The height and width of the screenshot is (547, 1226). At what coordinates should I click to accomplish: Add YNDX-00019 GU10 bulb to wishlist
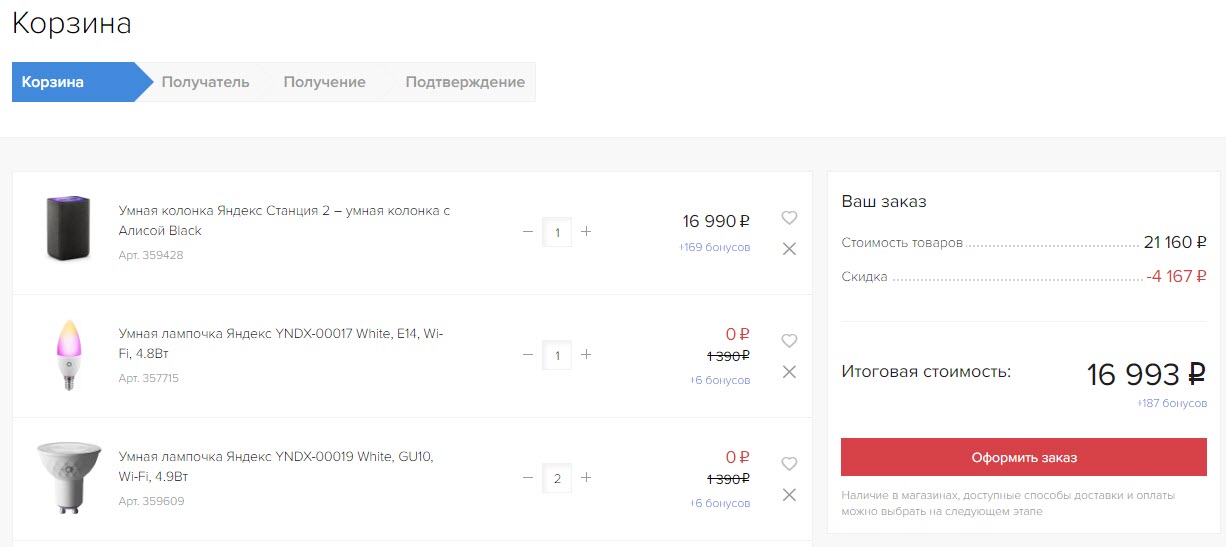pyautogui.click(x=789, y=464)
